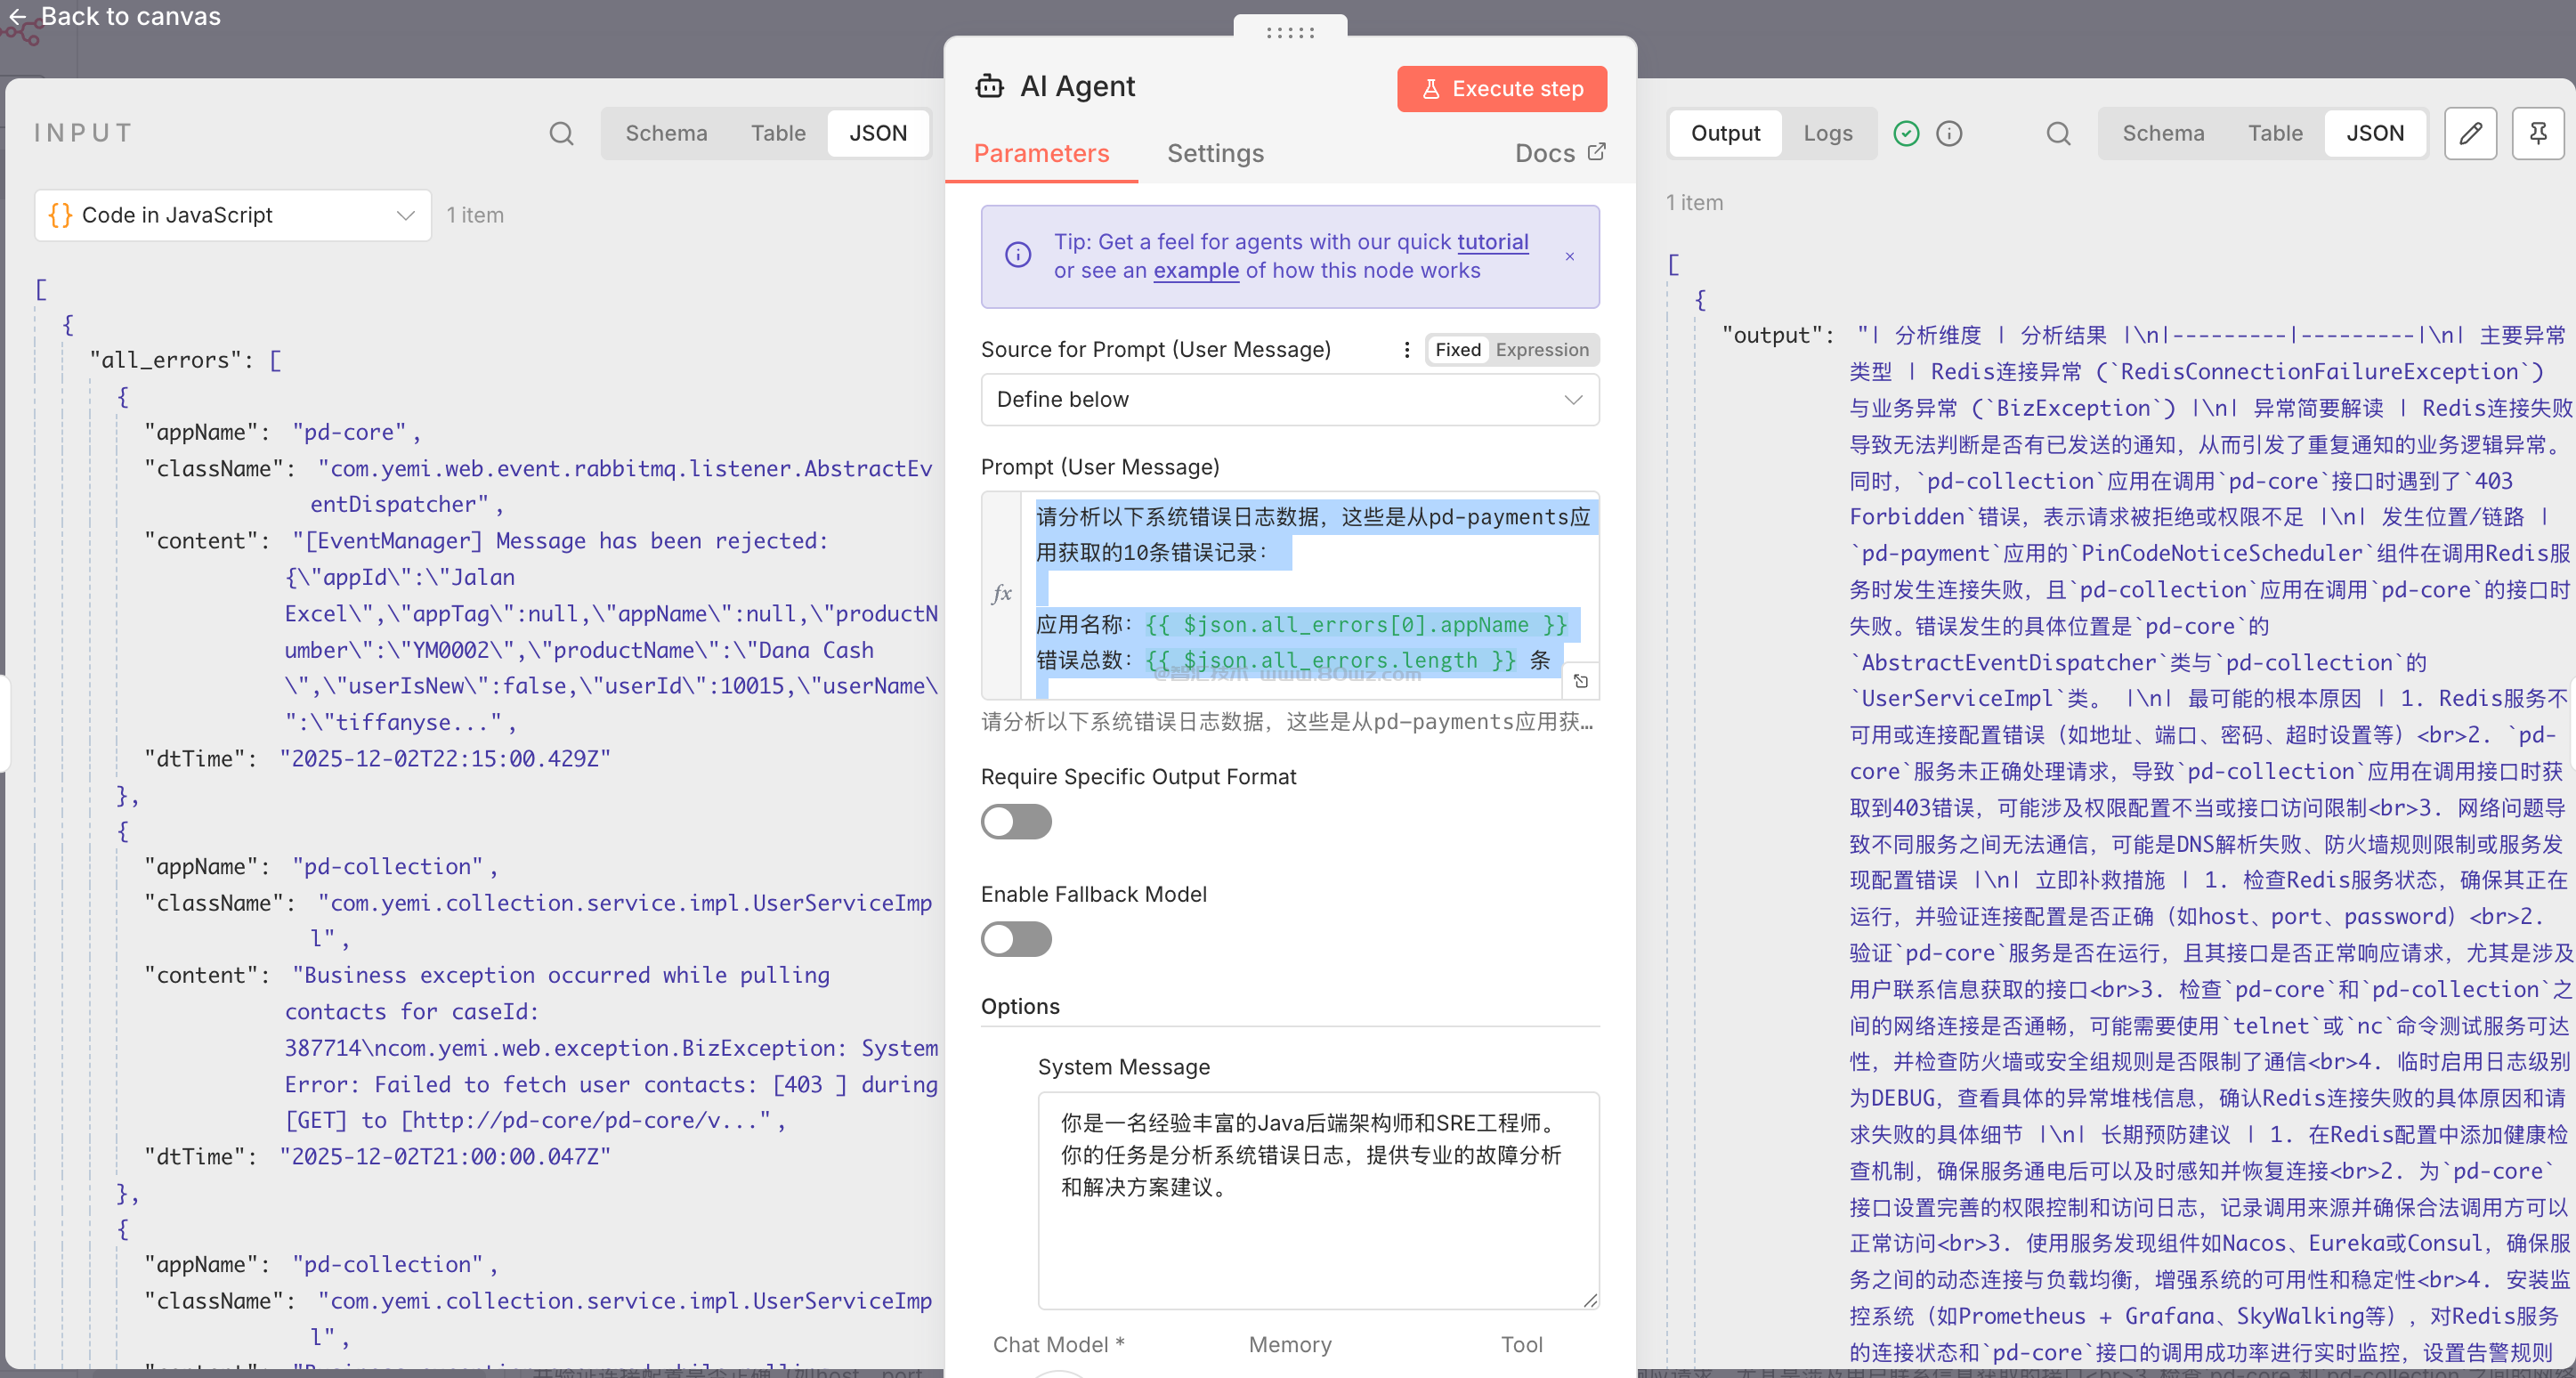This screenshot has height=1378, width=2576.
Task: Click the output panel search icon
Action: pos(2058,133)
